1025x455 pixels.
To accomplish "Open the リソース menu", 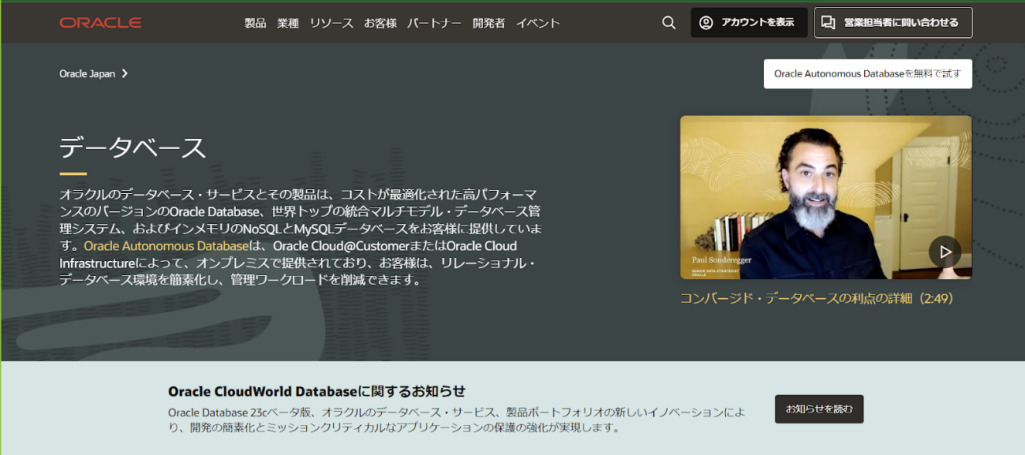I will pyautogui.click(x=331, y=23).
